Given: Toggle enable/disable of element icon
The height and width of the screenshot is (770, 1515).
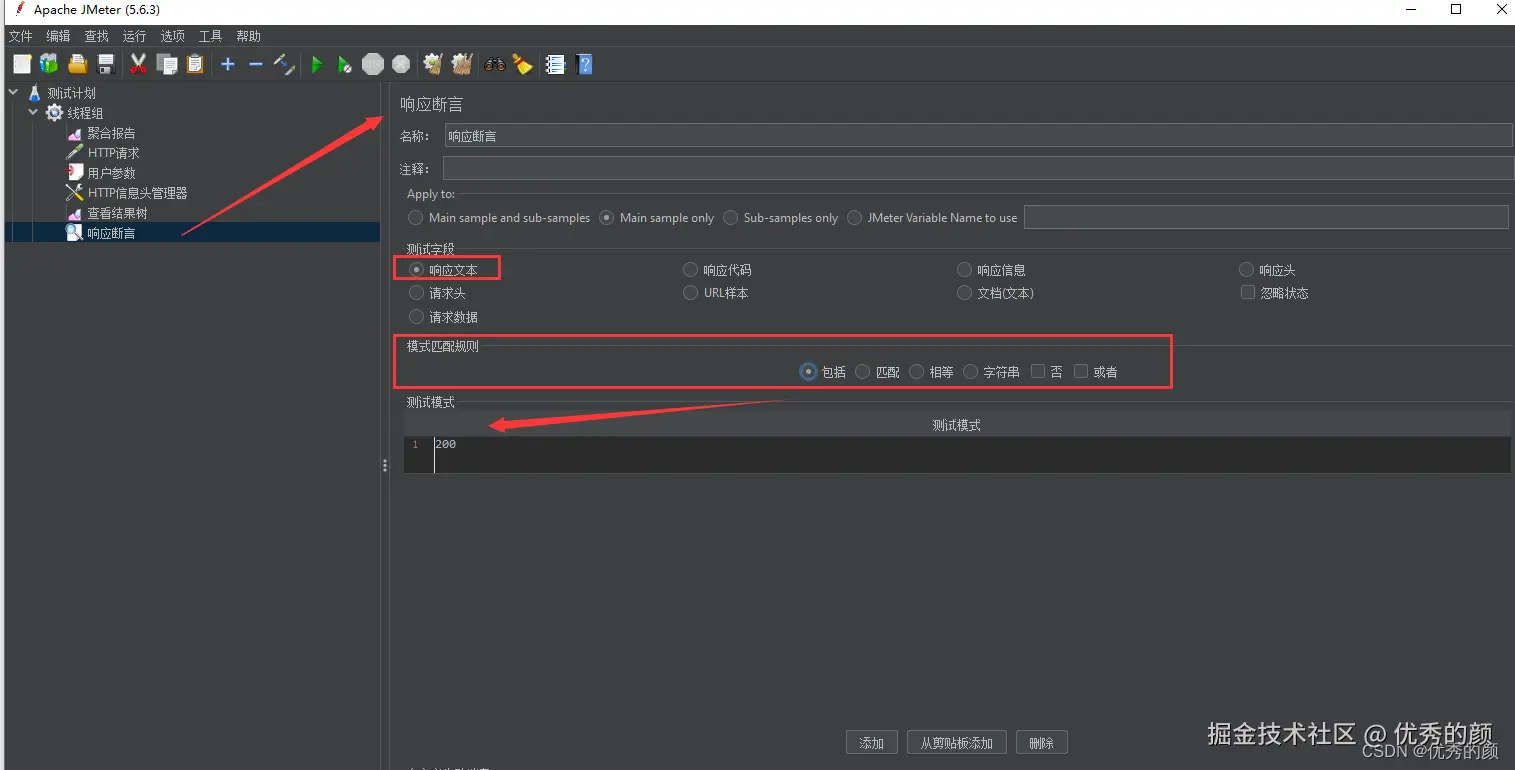Looking at the screenshot, I should click(x=284, y=64).
